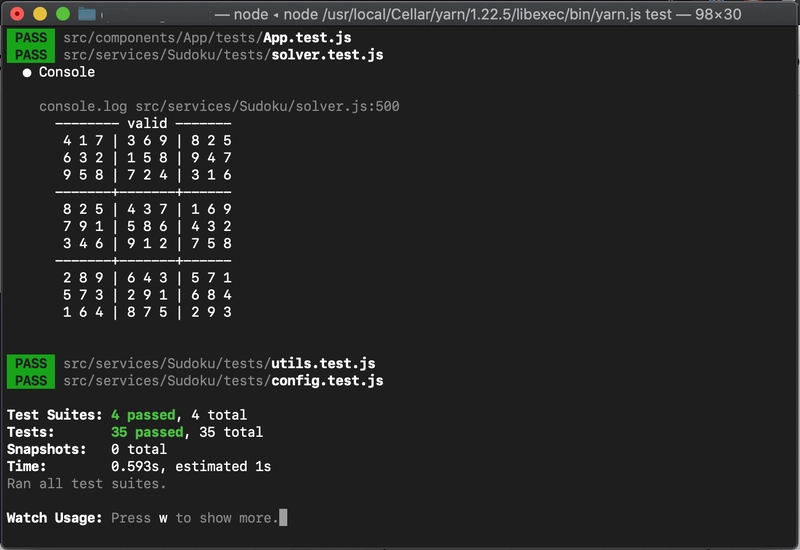Click the solver.js:500 console.log source line
Viewport: 800px width, 550px height.
(219, 106)
